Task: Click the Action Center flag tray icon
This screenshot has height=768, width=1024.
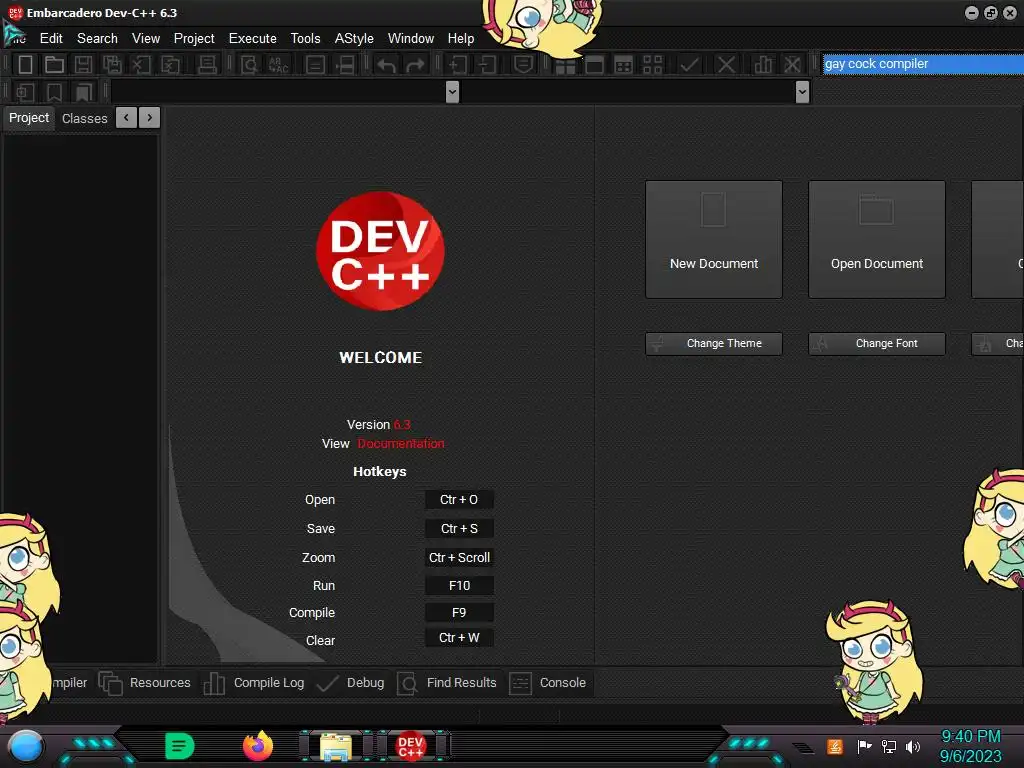Action: [864, 746]
